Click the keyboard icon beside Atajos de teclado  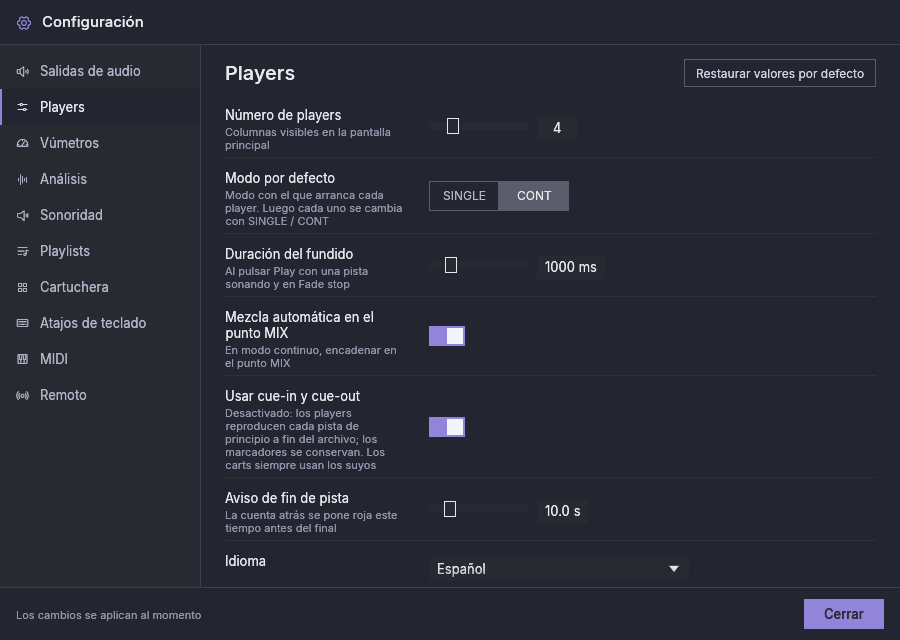click(22, 323)
